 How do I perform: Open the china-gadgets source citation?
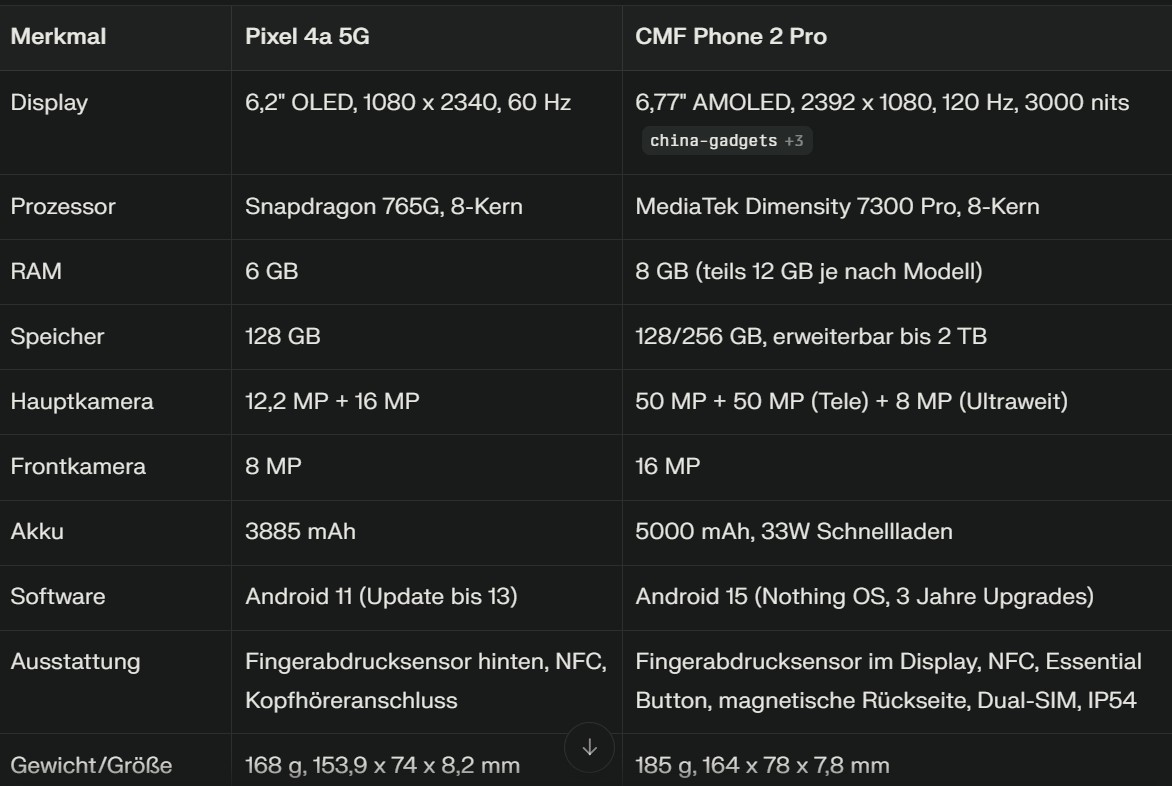point(725,141)
